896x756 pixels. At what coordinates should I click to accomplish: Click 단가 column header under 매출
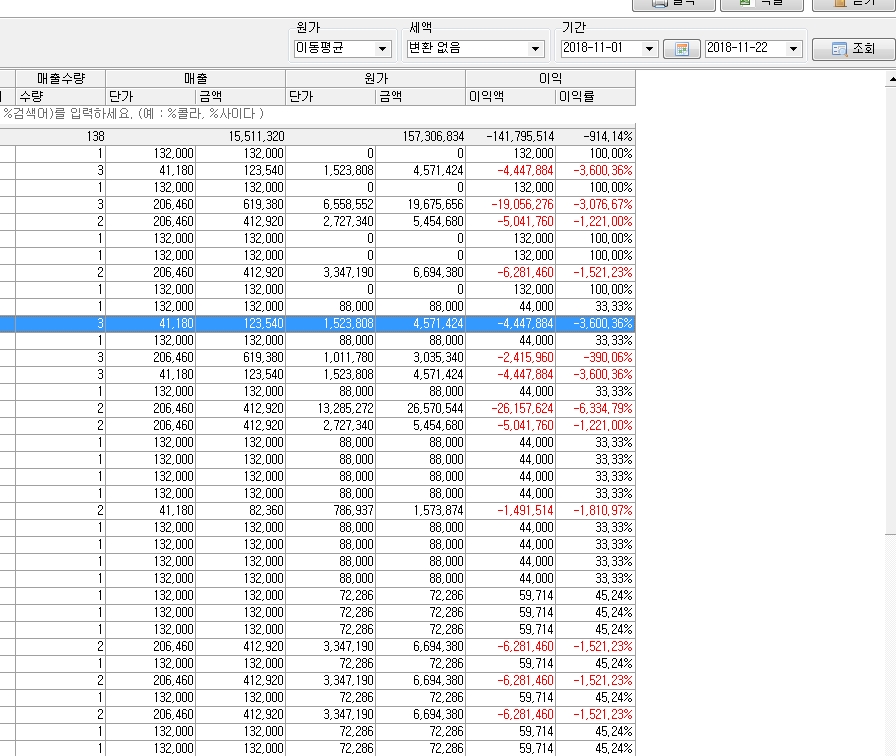pos(150,97)
